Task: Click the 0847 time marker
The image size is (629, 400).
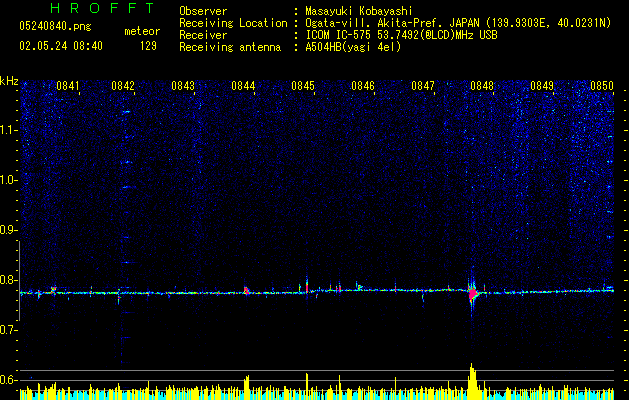Action: (x=423, y=86)
